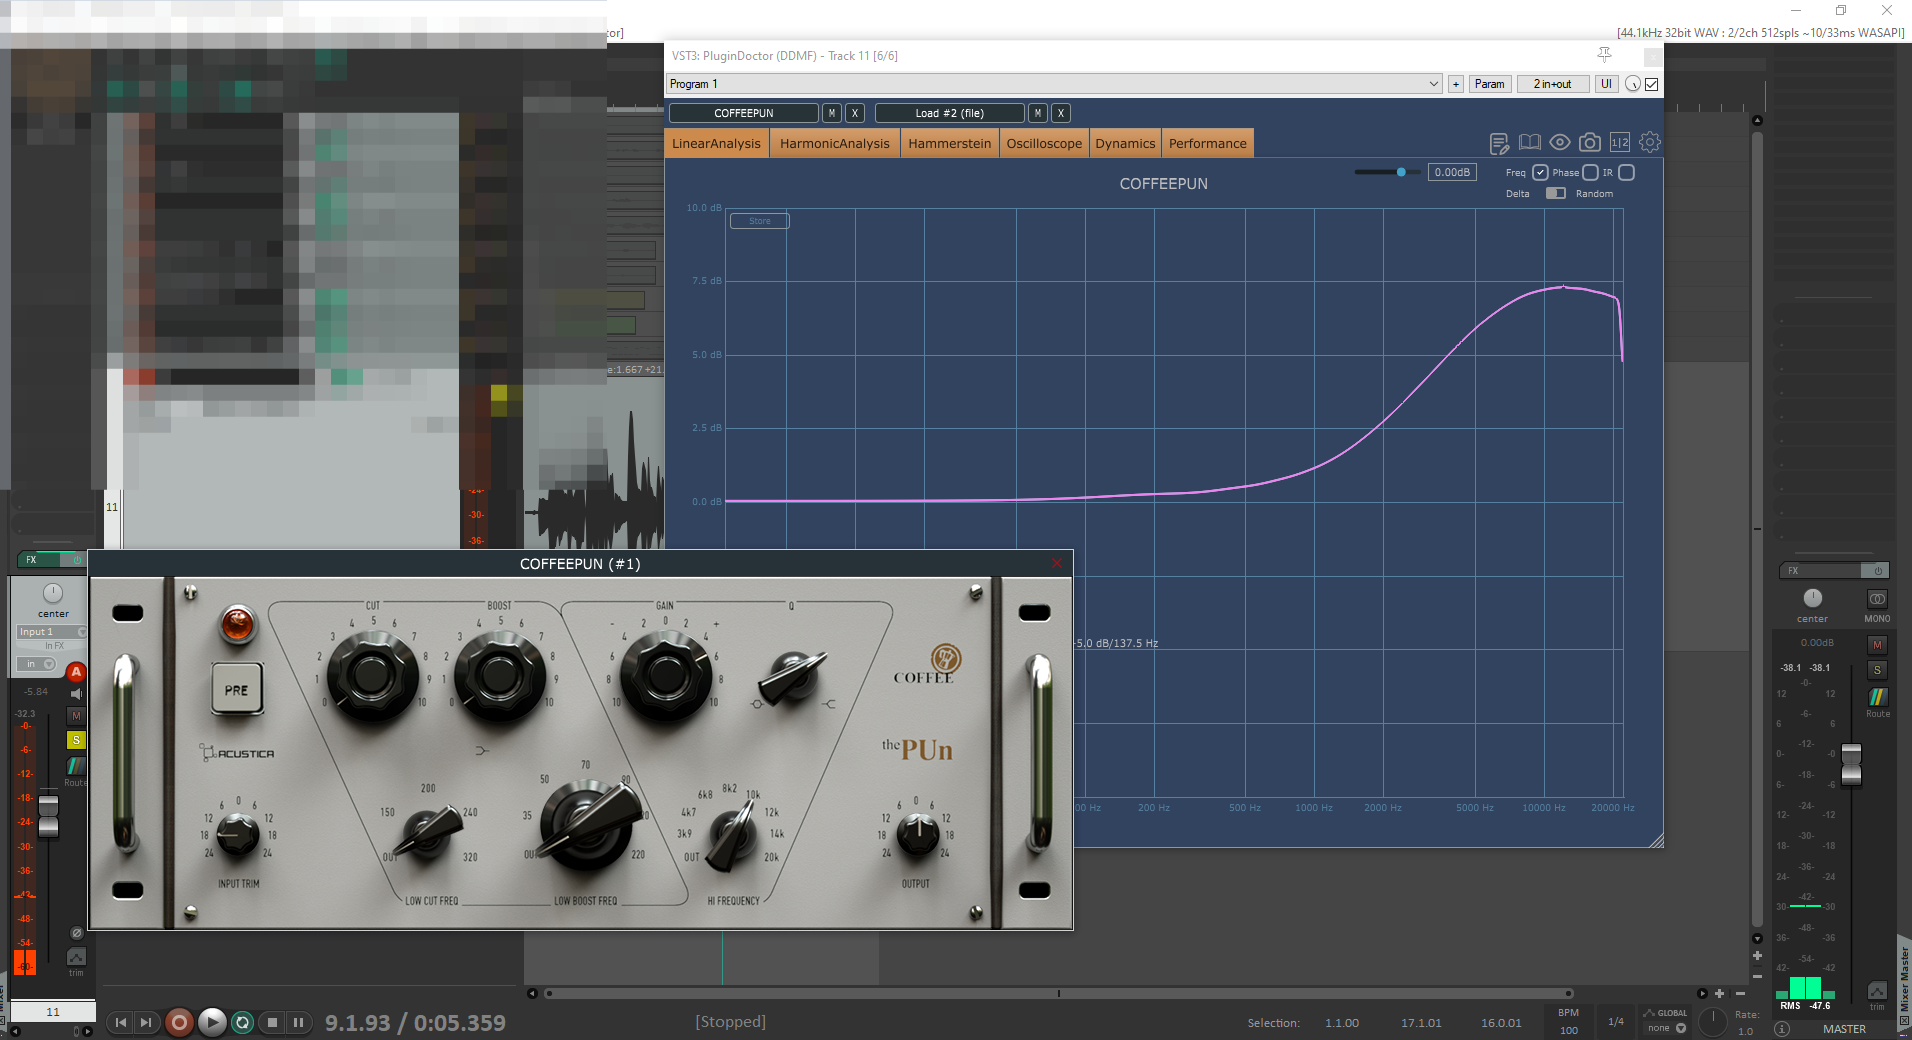1912x1040 pixels.
Task: Open the Performance tab
Action: (x=1208, y=143)
